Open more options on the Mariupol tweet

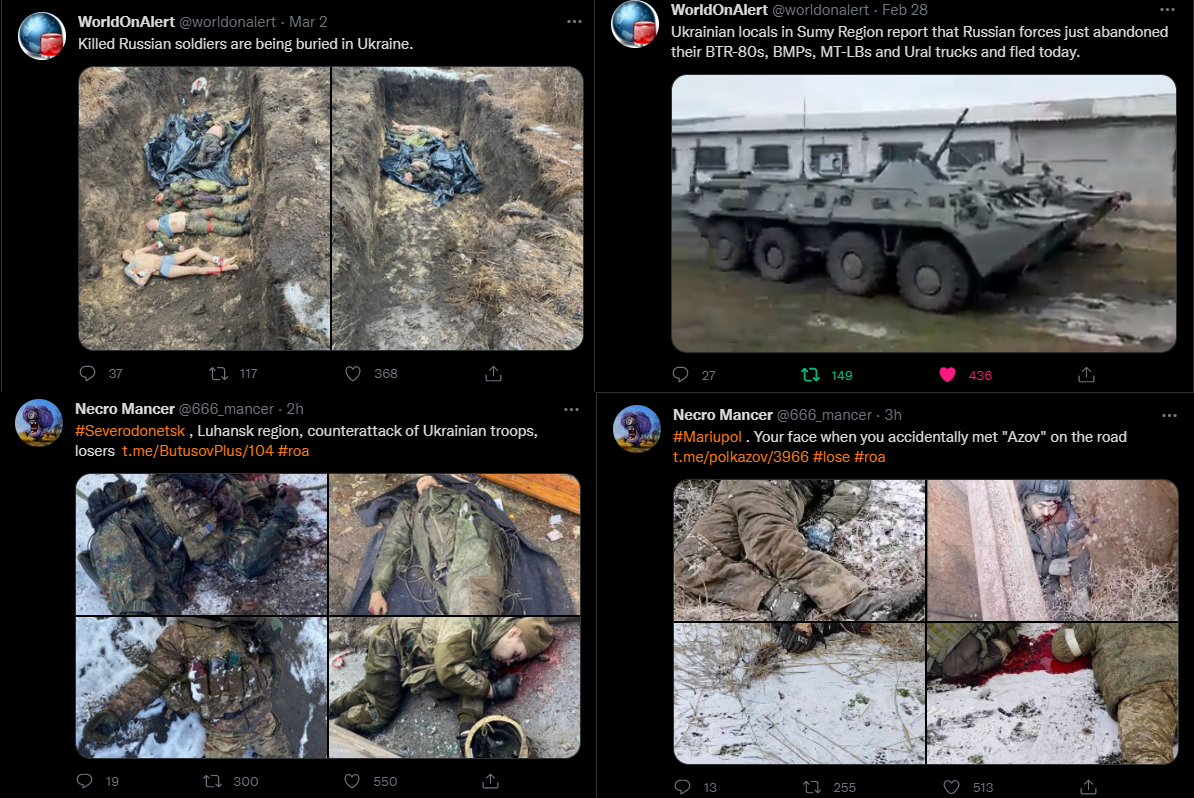(x=1170, y=415)
